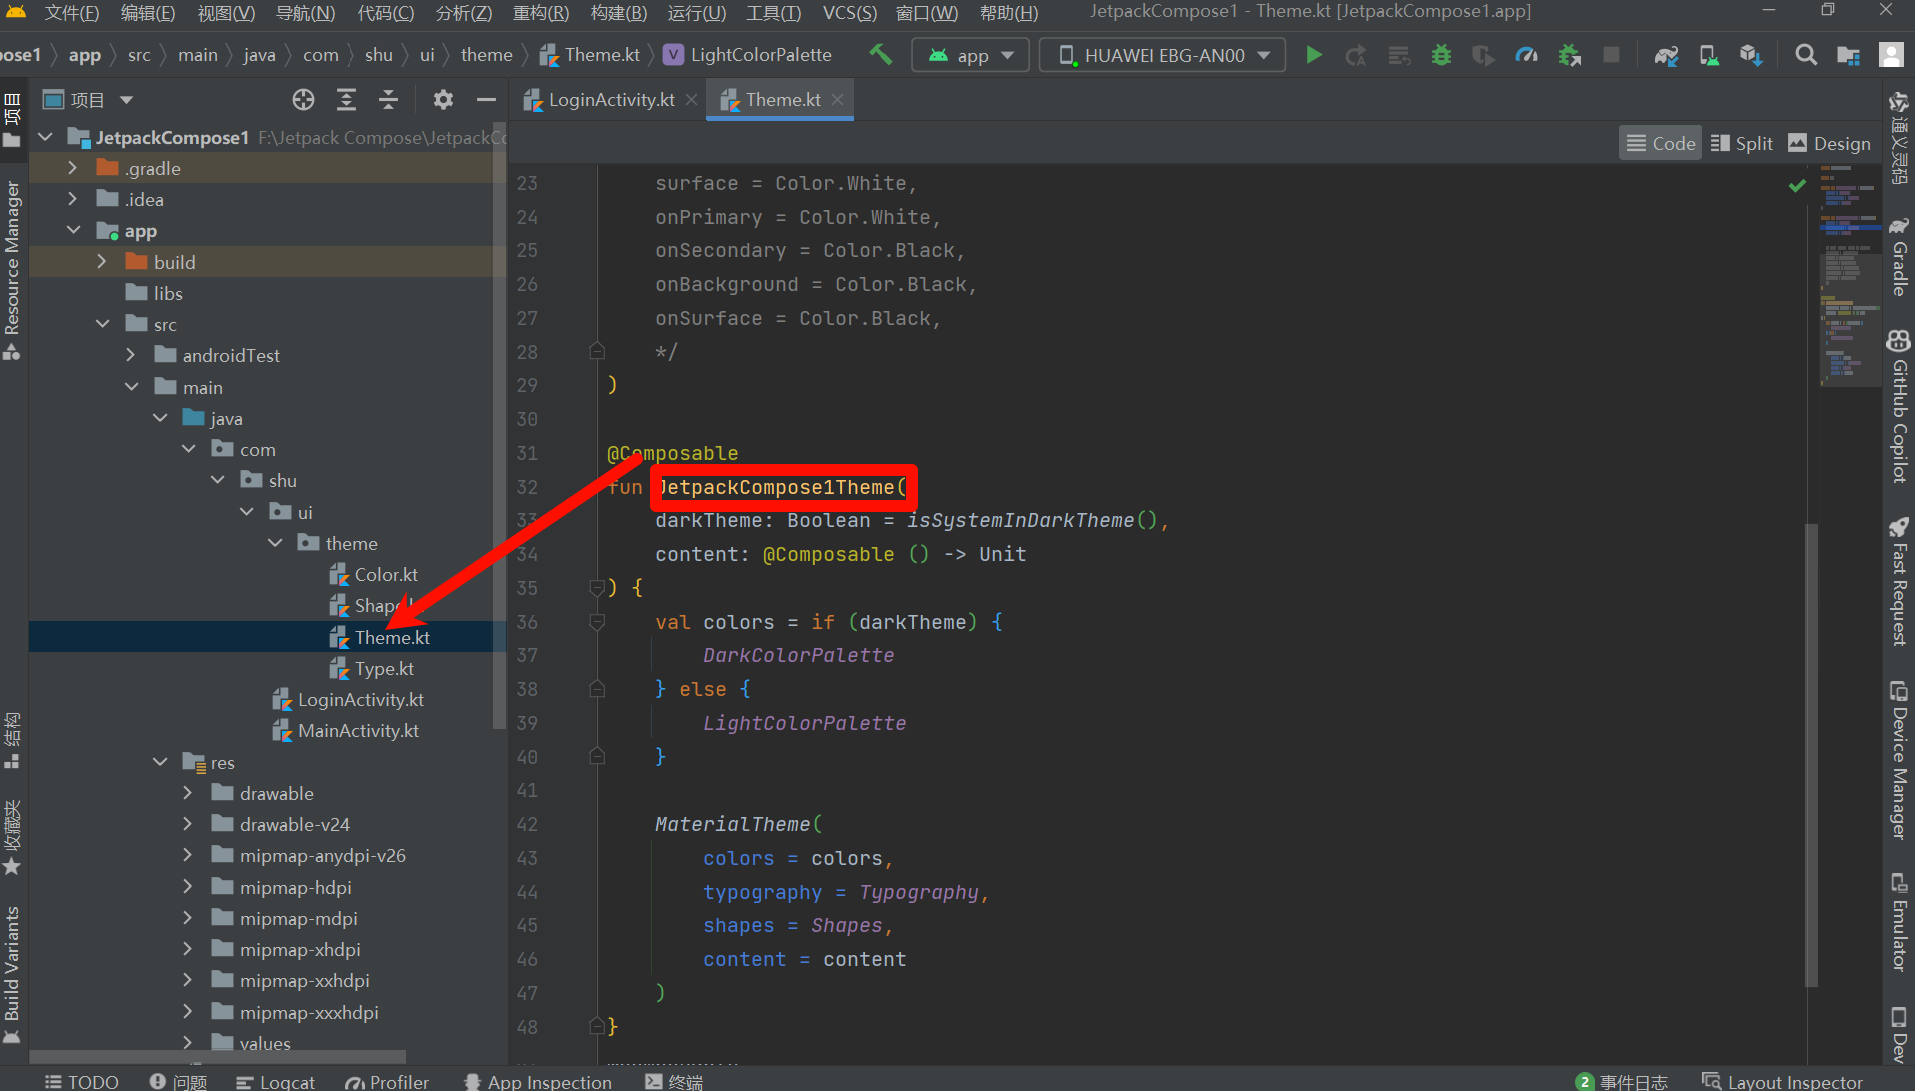1915x1091 pixels.
Task: Click the Select Opened File target icon
Action: click(303, 99)
